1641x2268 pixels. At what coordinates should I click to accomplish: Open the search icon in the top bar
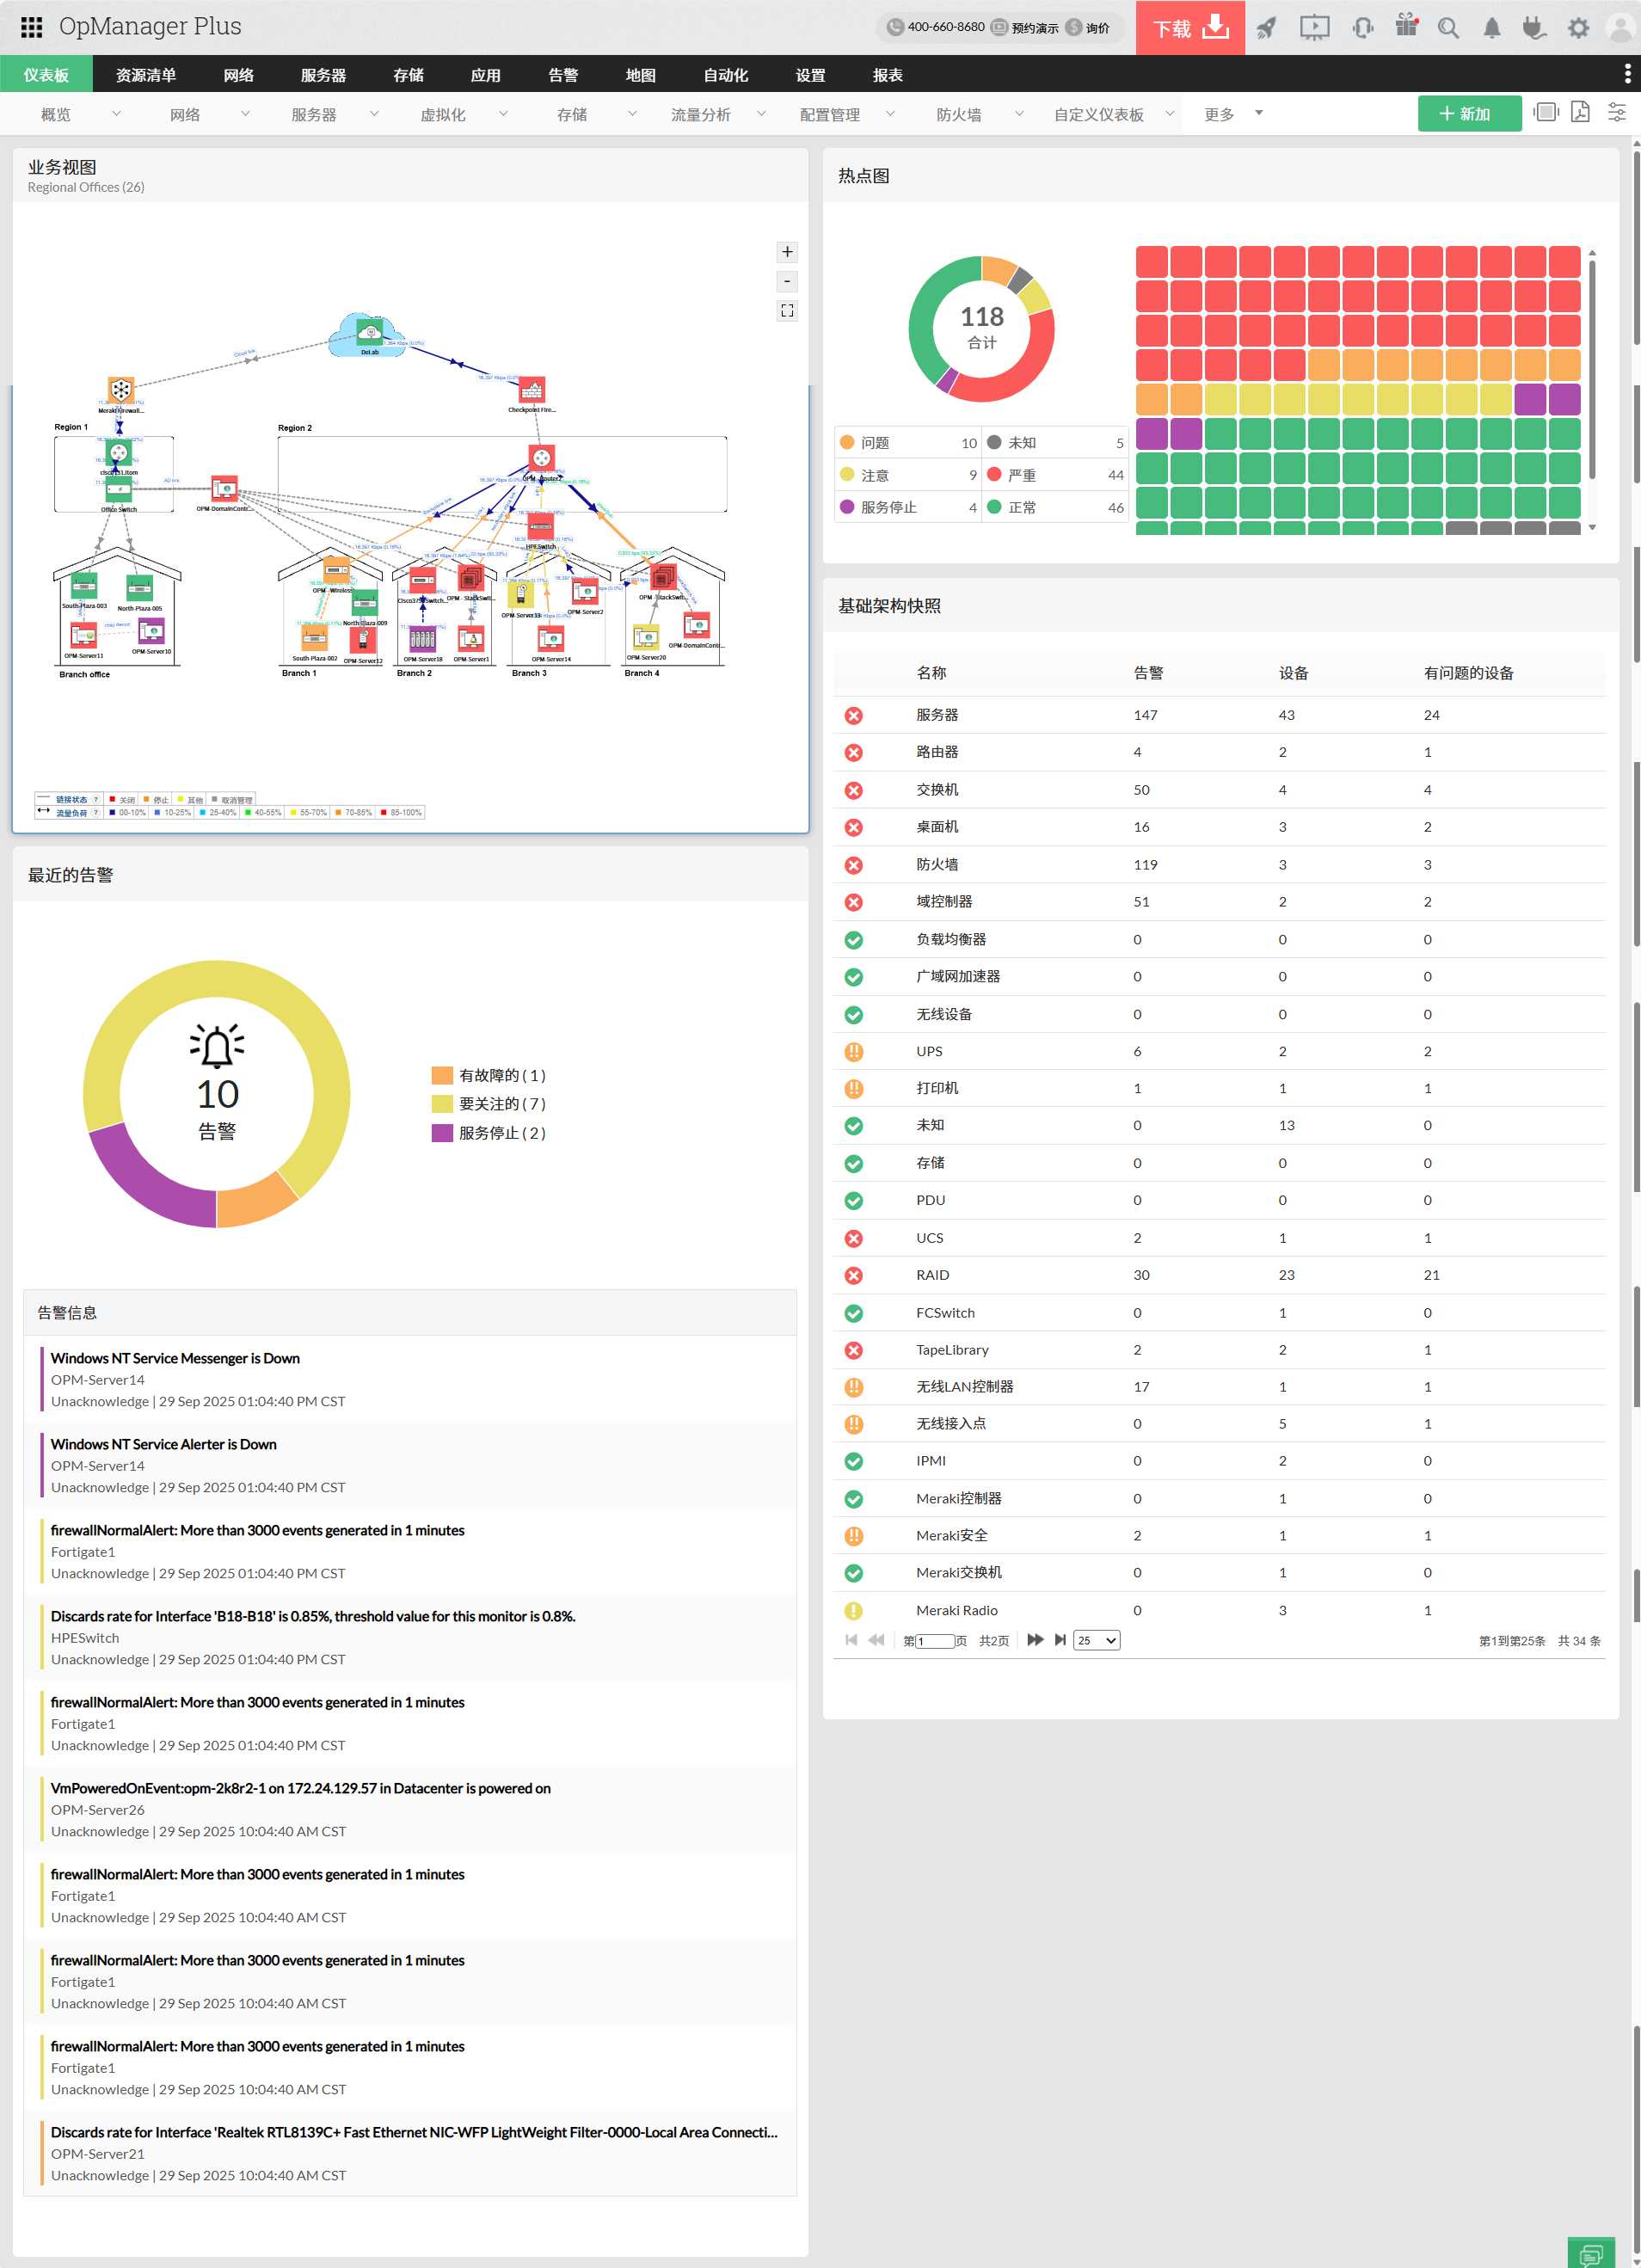[1448, 28]
